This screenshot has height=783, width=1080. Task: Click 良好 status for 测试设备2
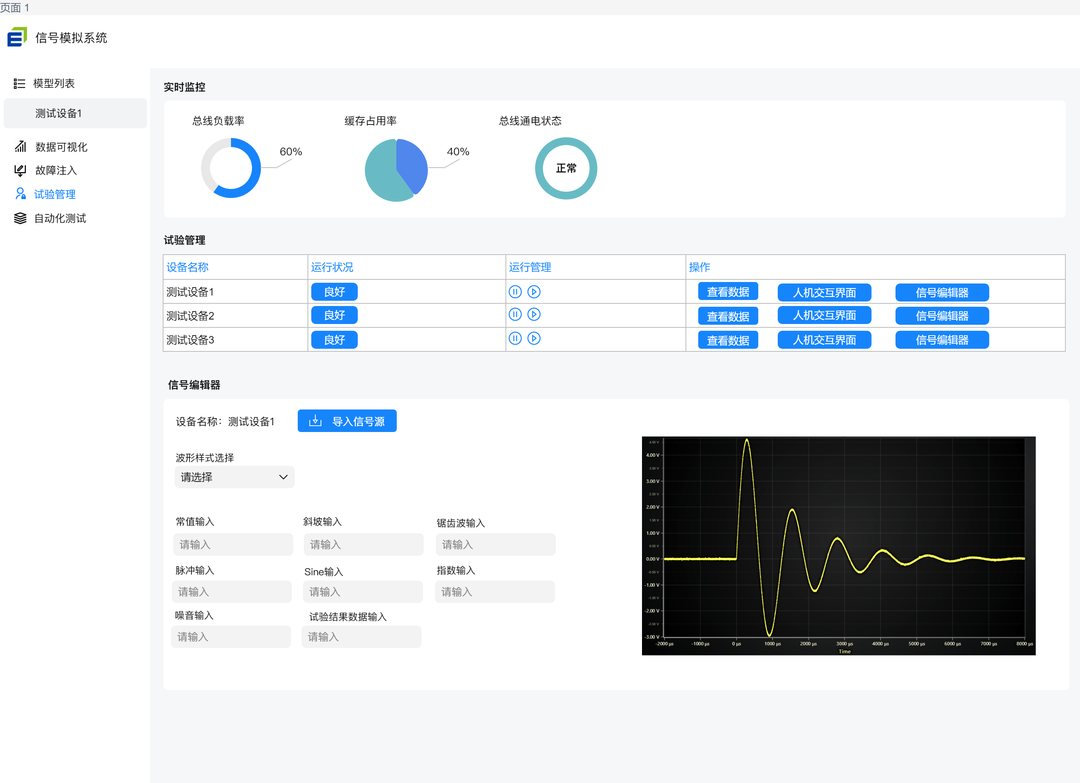[x=334, y=315]
